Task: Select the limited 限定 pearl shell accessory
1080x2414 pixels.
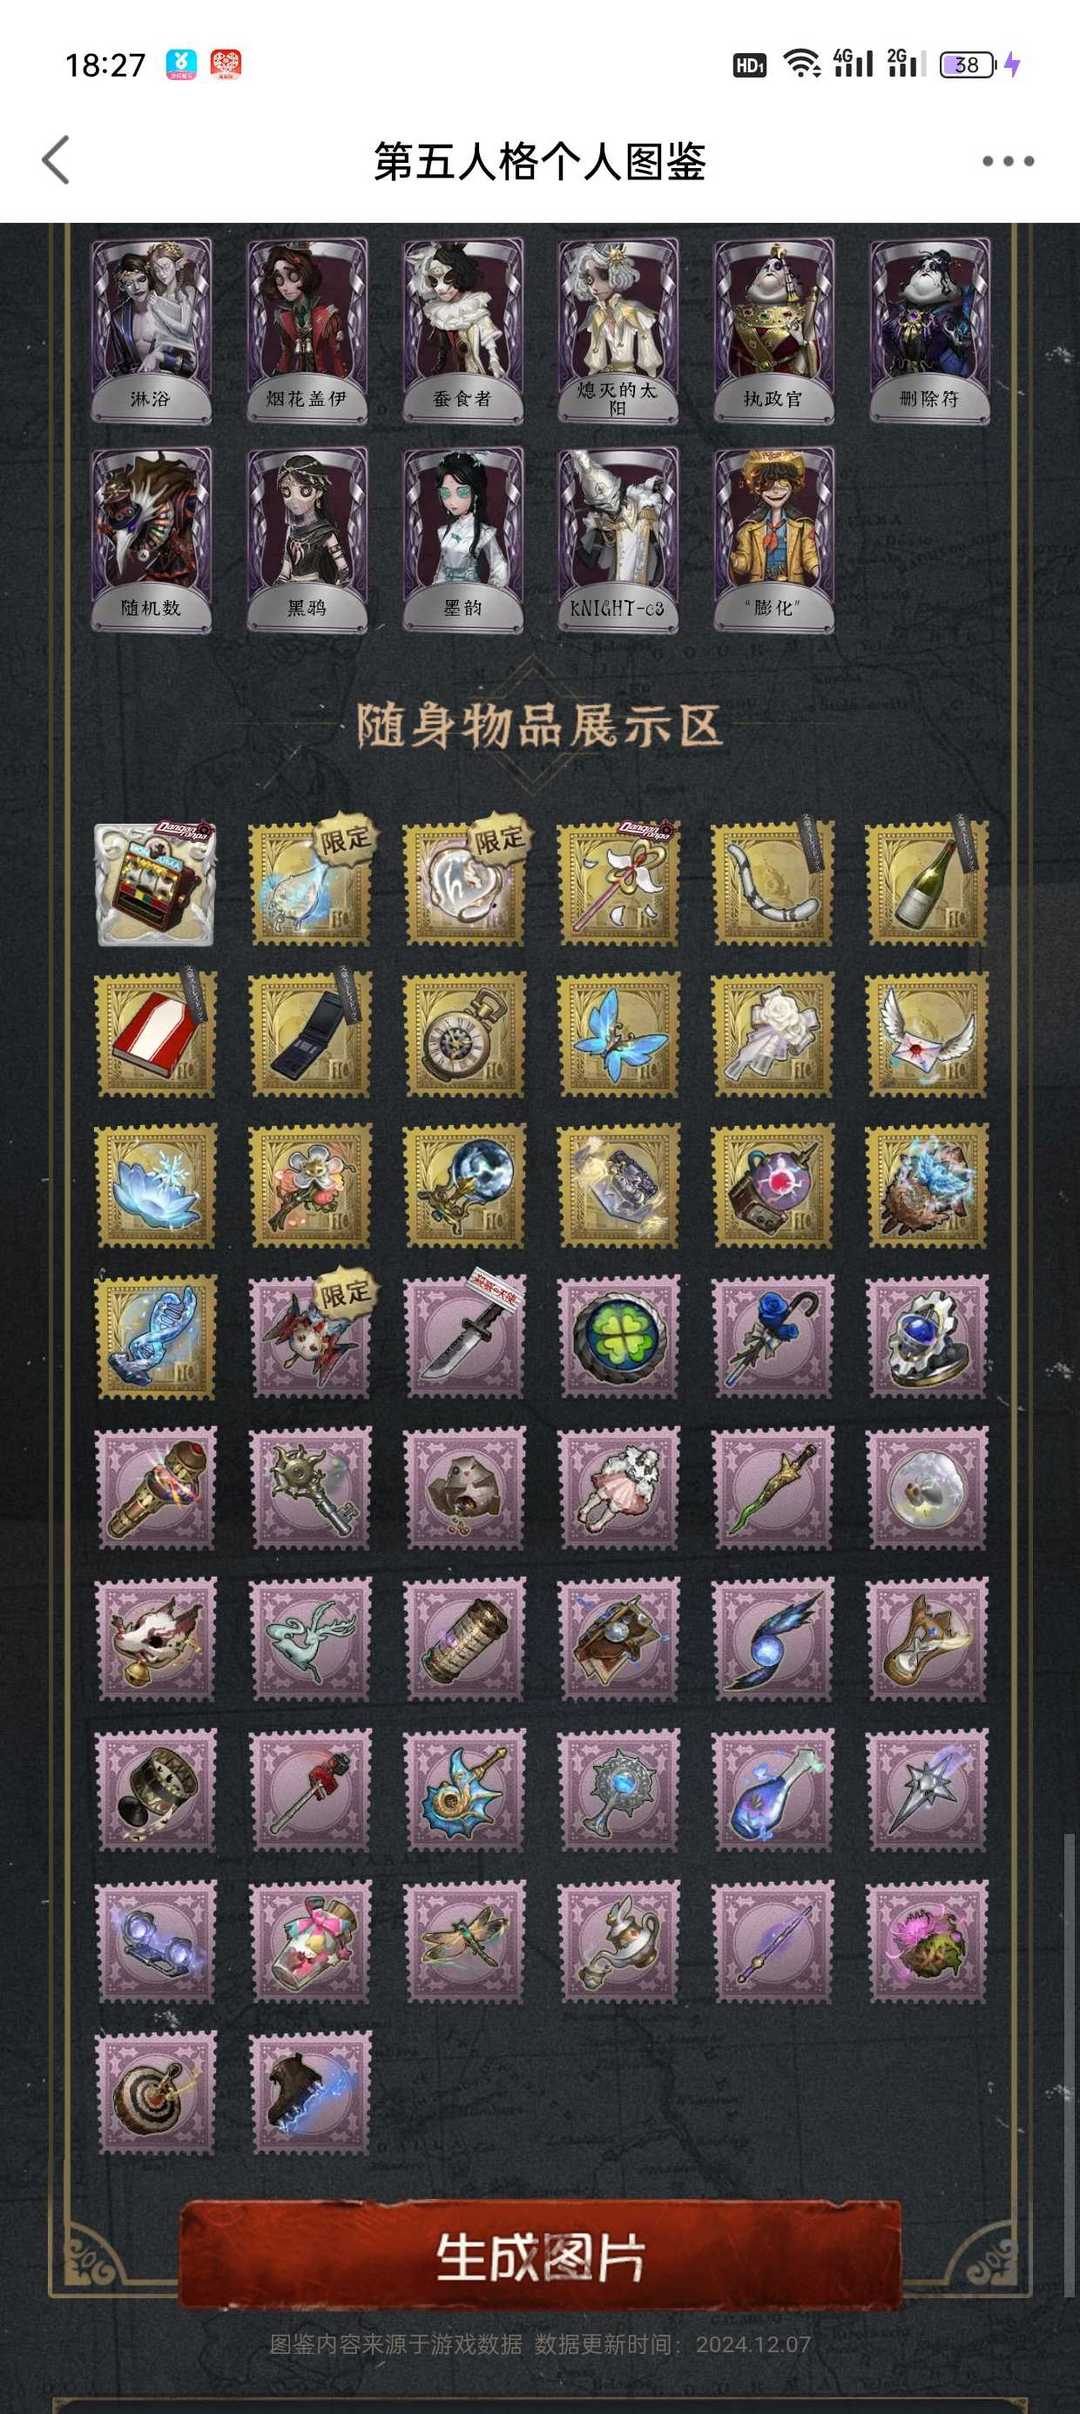Action: [464, 884]
